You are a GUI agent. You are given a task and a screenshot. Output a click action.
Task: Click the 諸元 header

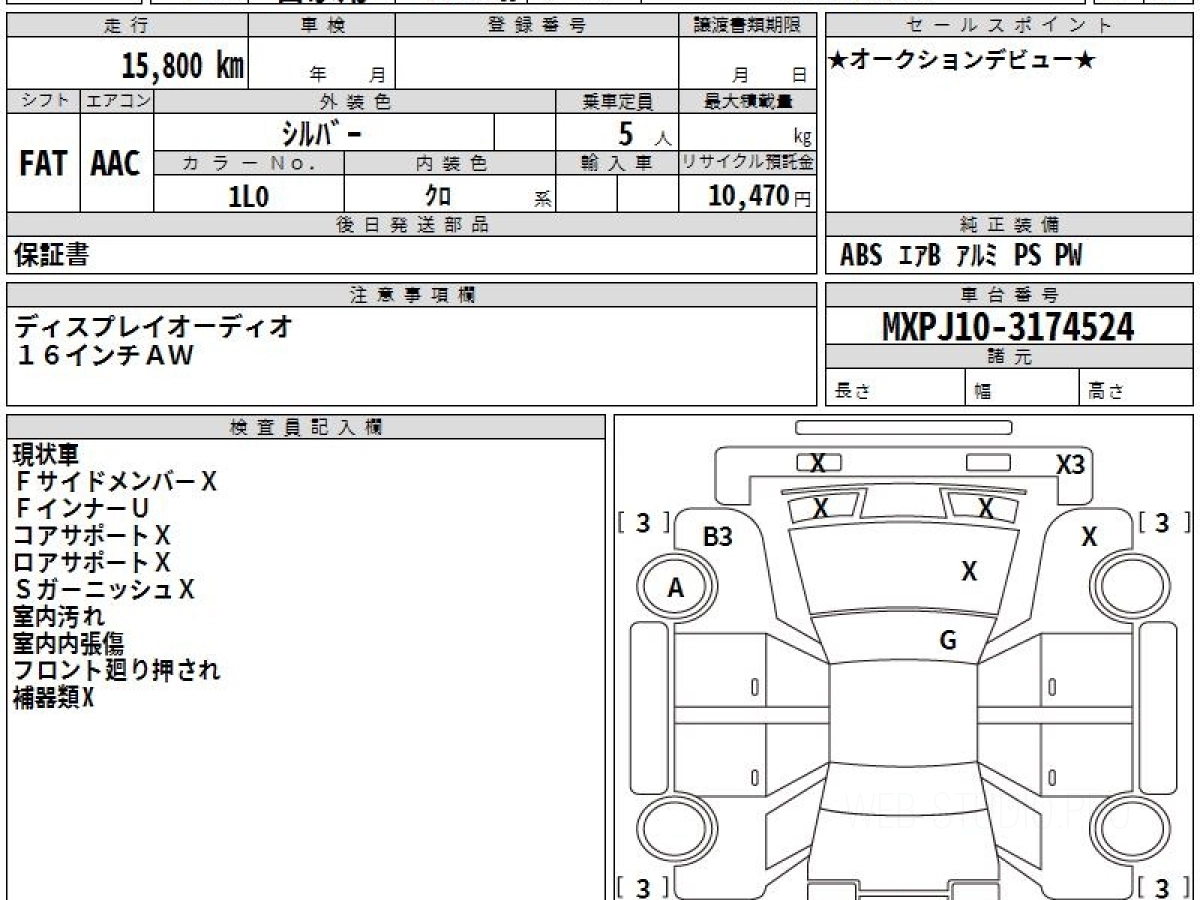(1010, 357)
